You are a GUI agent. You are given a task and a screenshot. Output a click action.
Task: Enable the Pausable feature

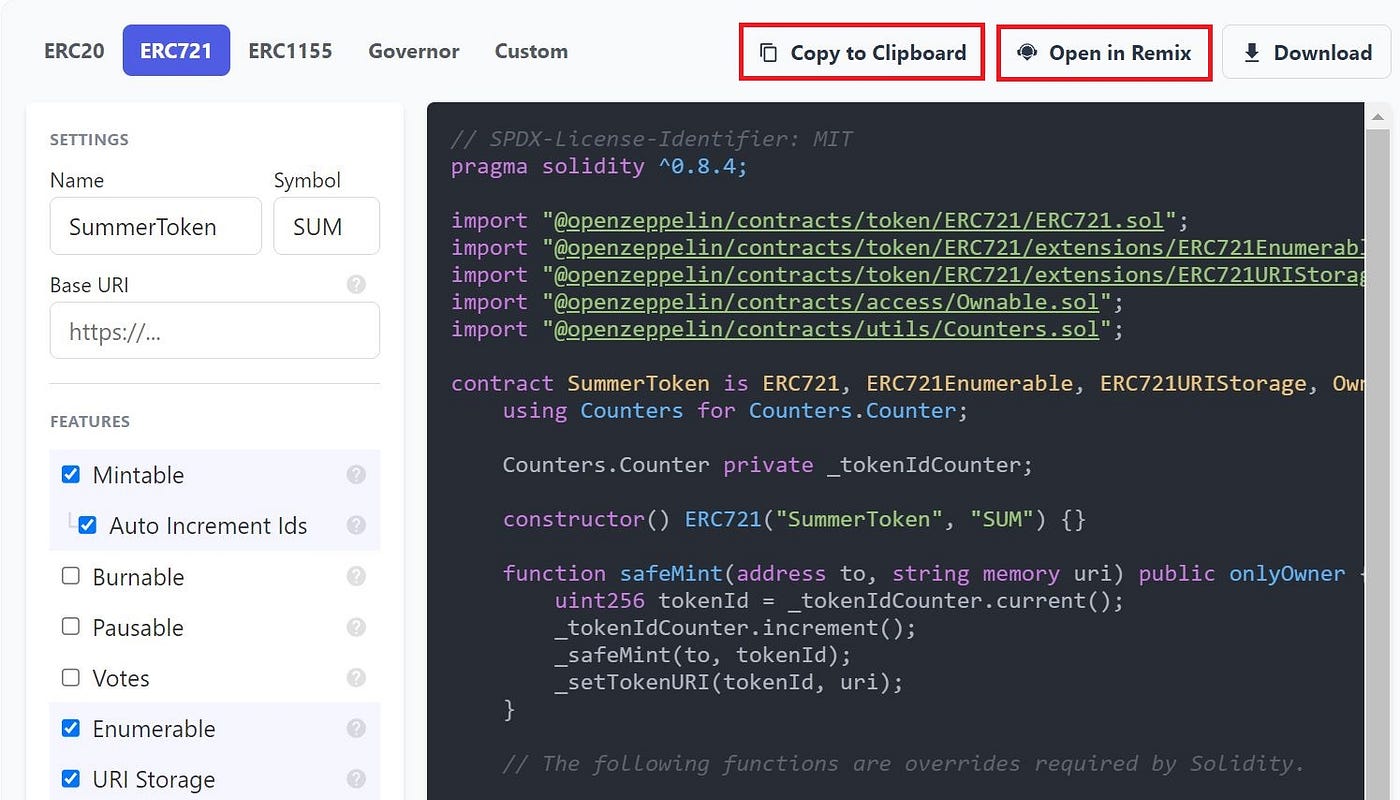coord(71,627)
